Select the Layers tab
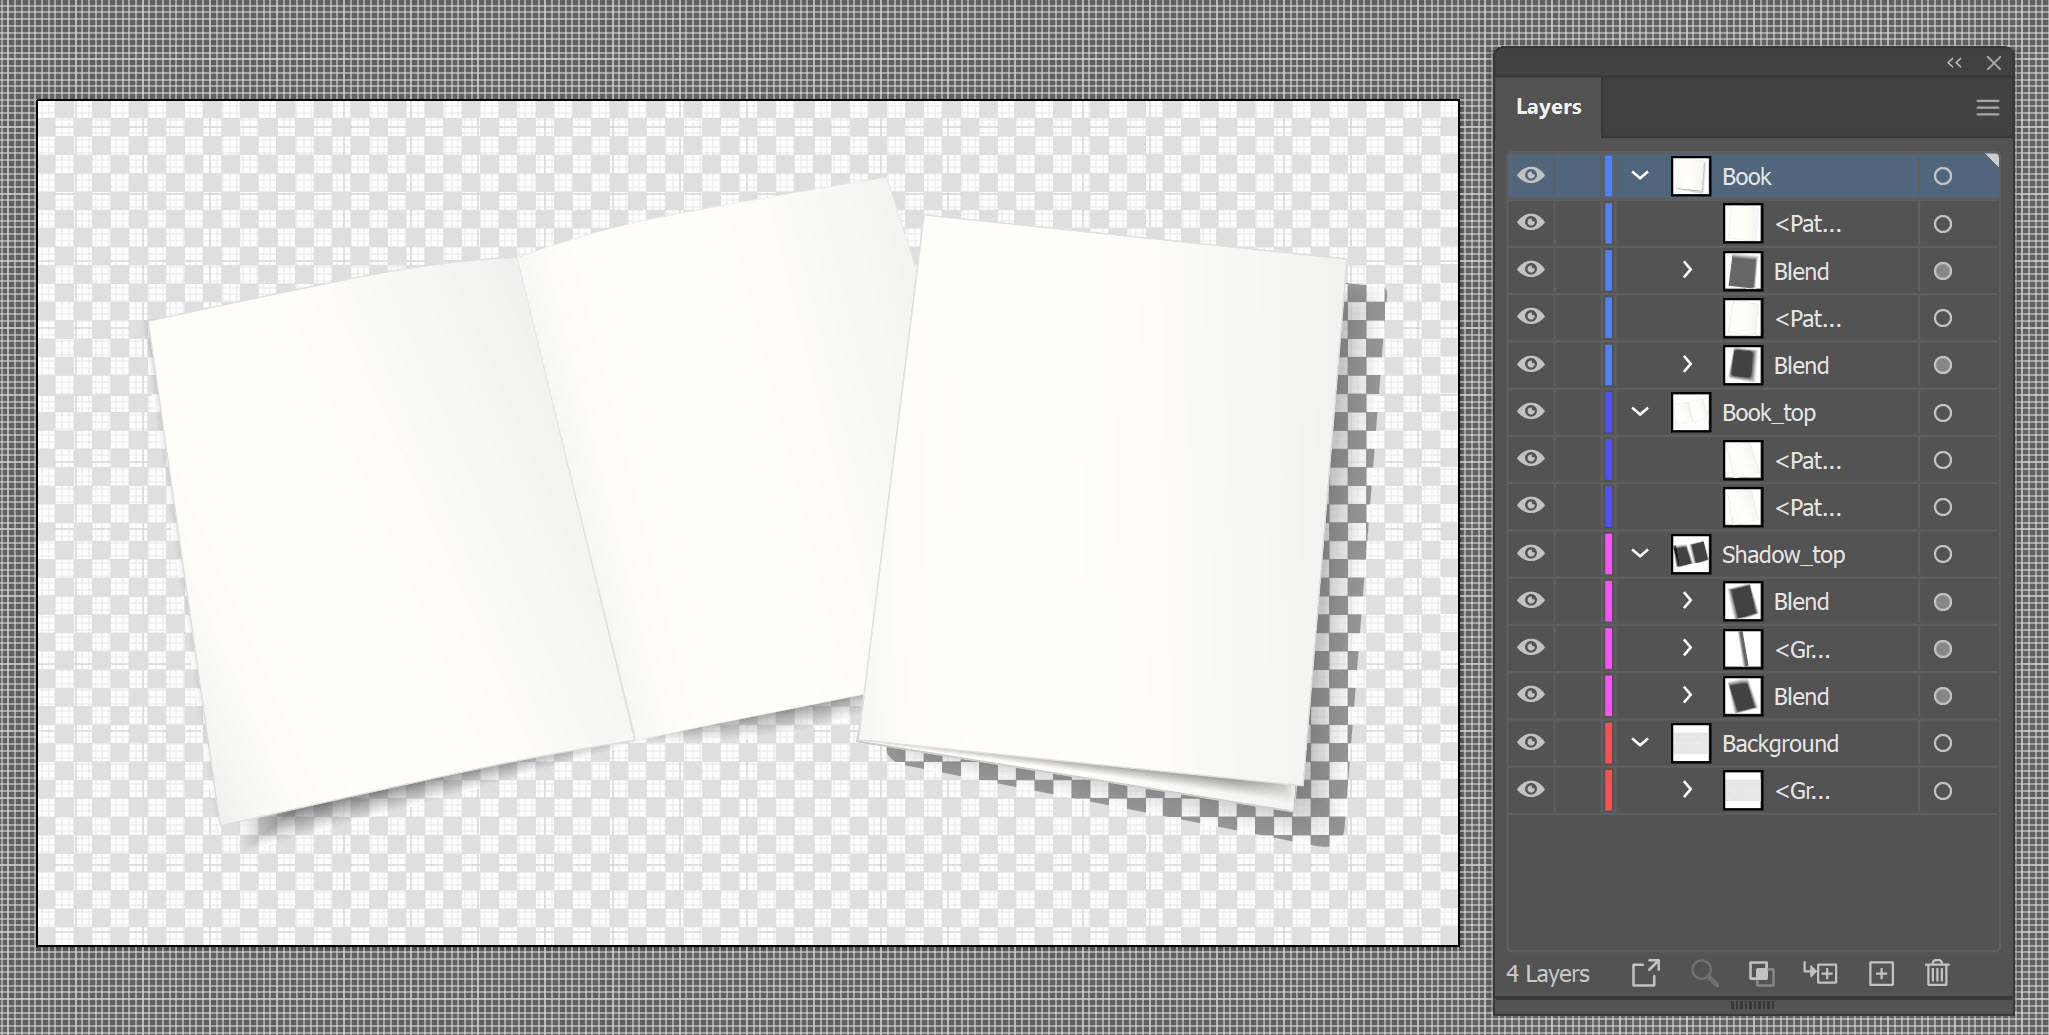The width and height of the screenshot is (2049, 1035). click(1549, 106)
